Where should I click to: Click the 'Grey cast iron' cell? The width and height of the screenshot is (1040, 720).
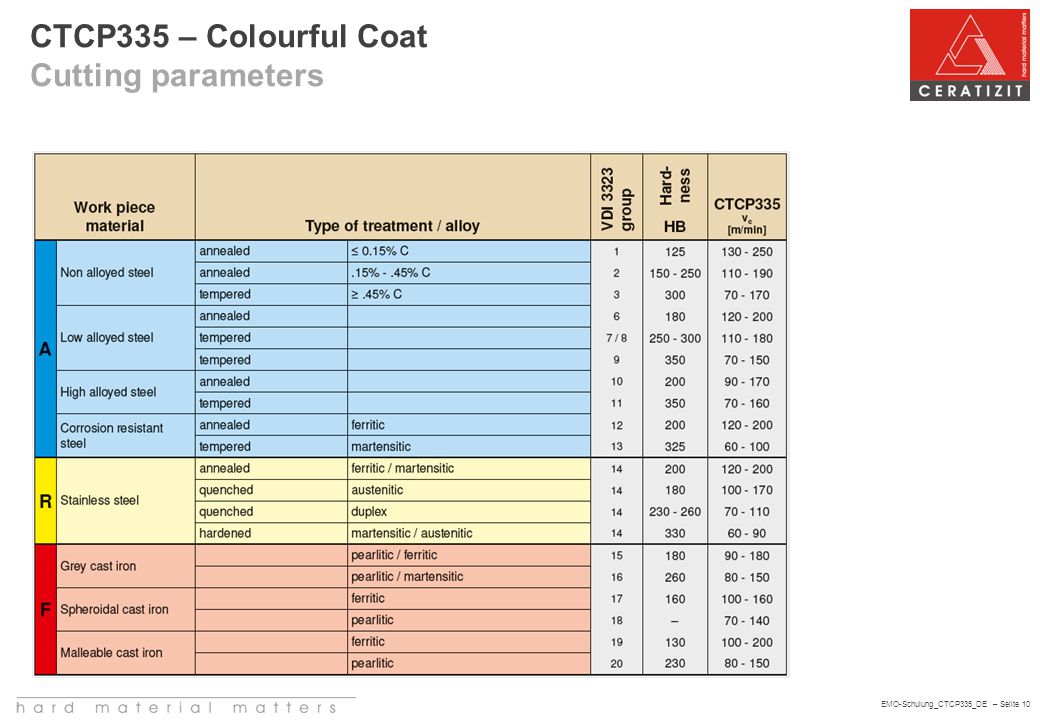coord(126,566)
